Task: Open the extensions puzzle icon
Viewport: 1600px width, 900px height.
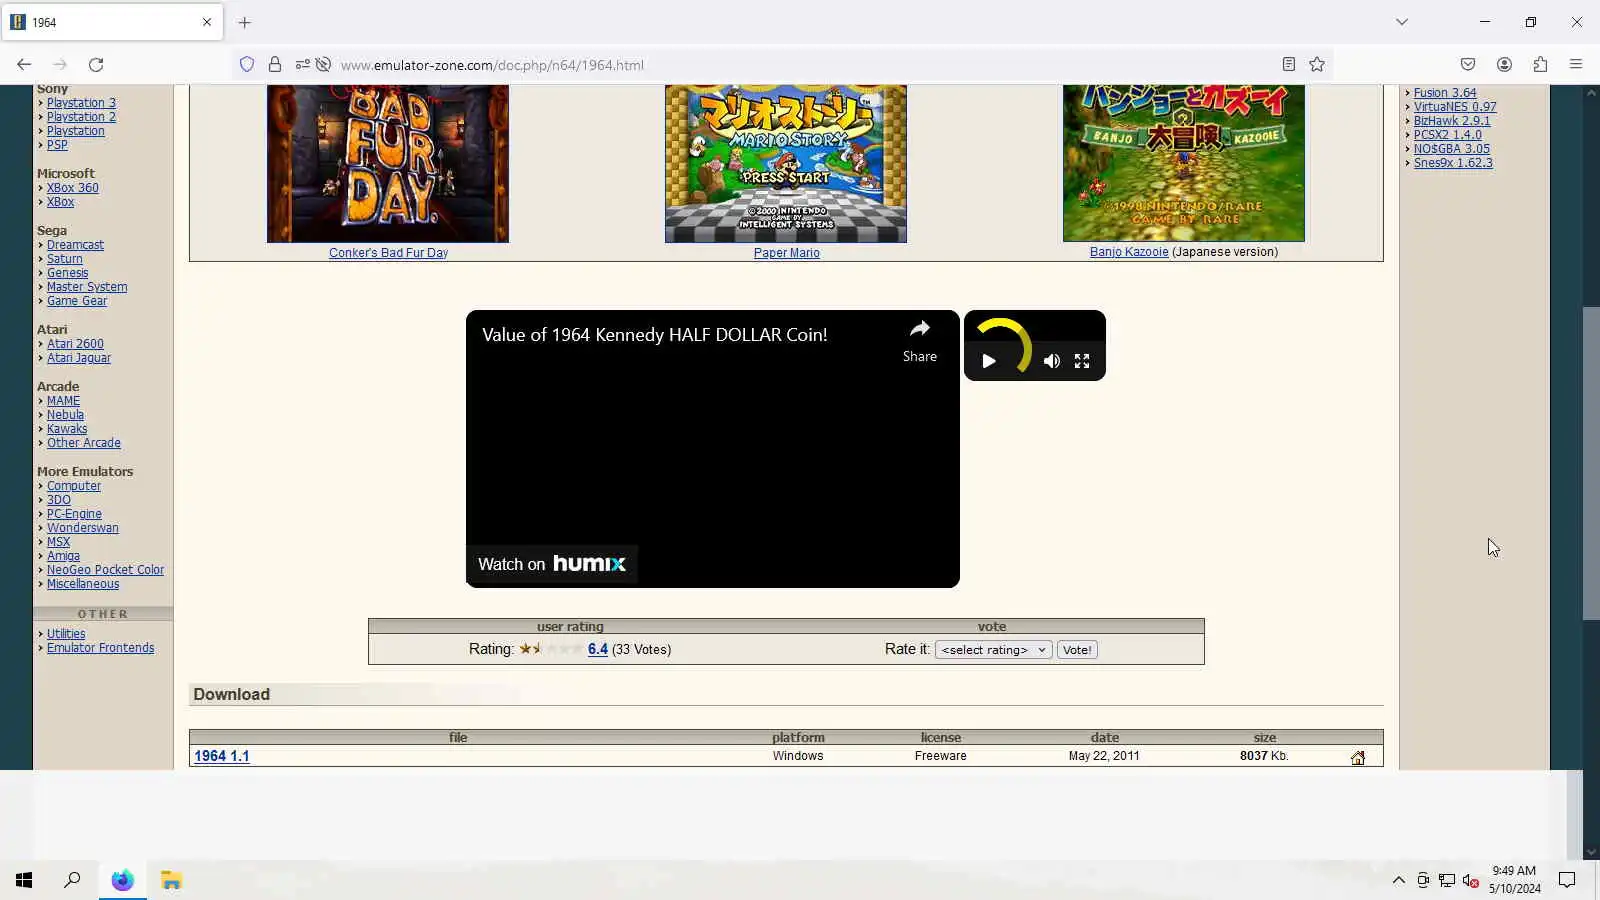Action: coord(1540,65)
